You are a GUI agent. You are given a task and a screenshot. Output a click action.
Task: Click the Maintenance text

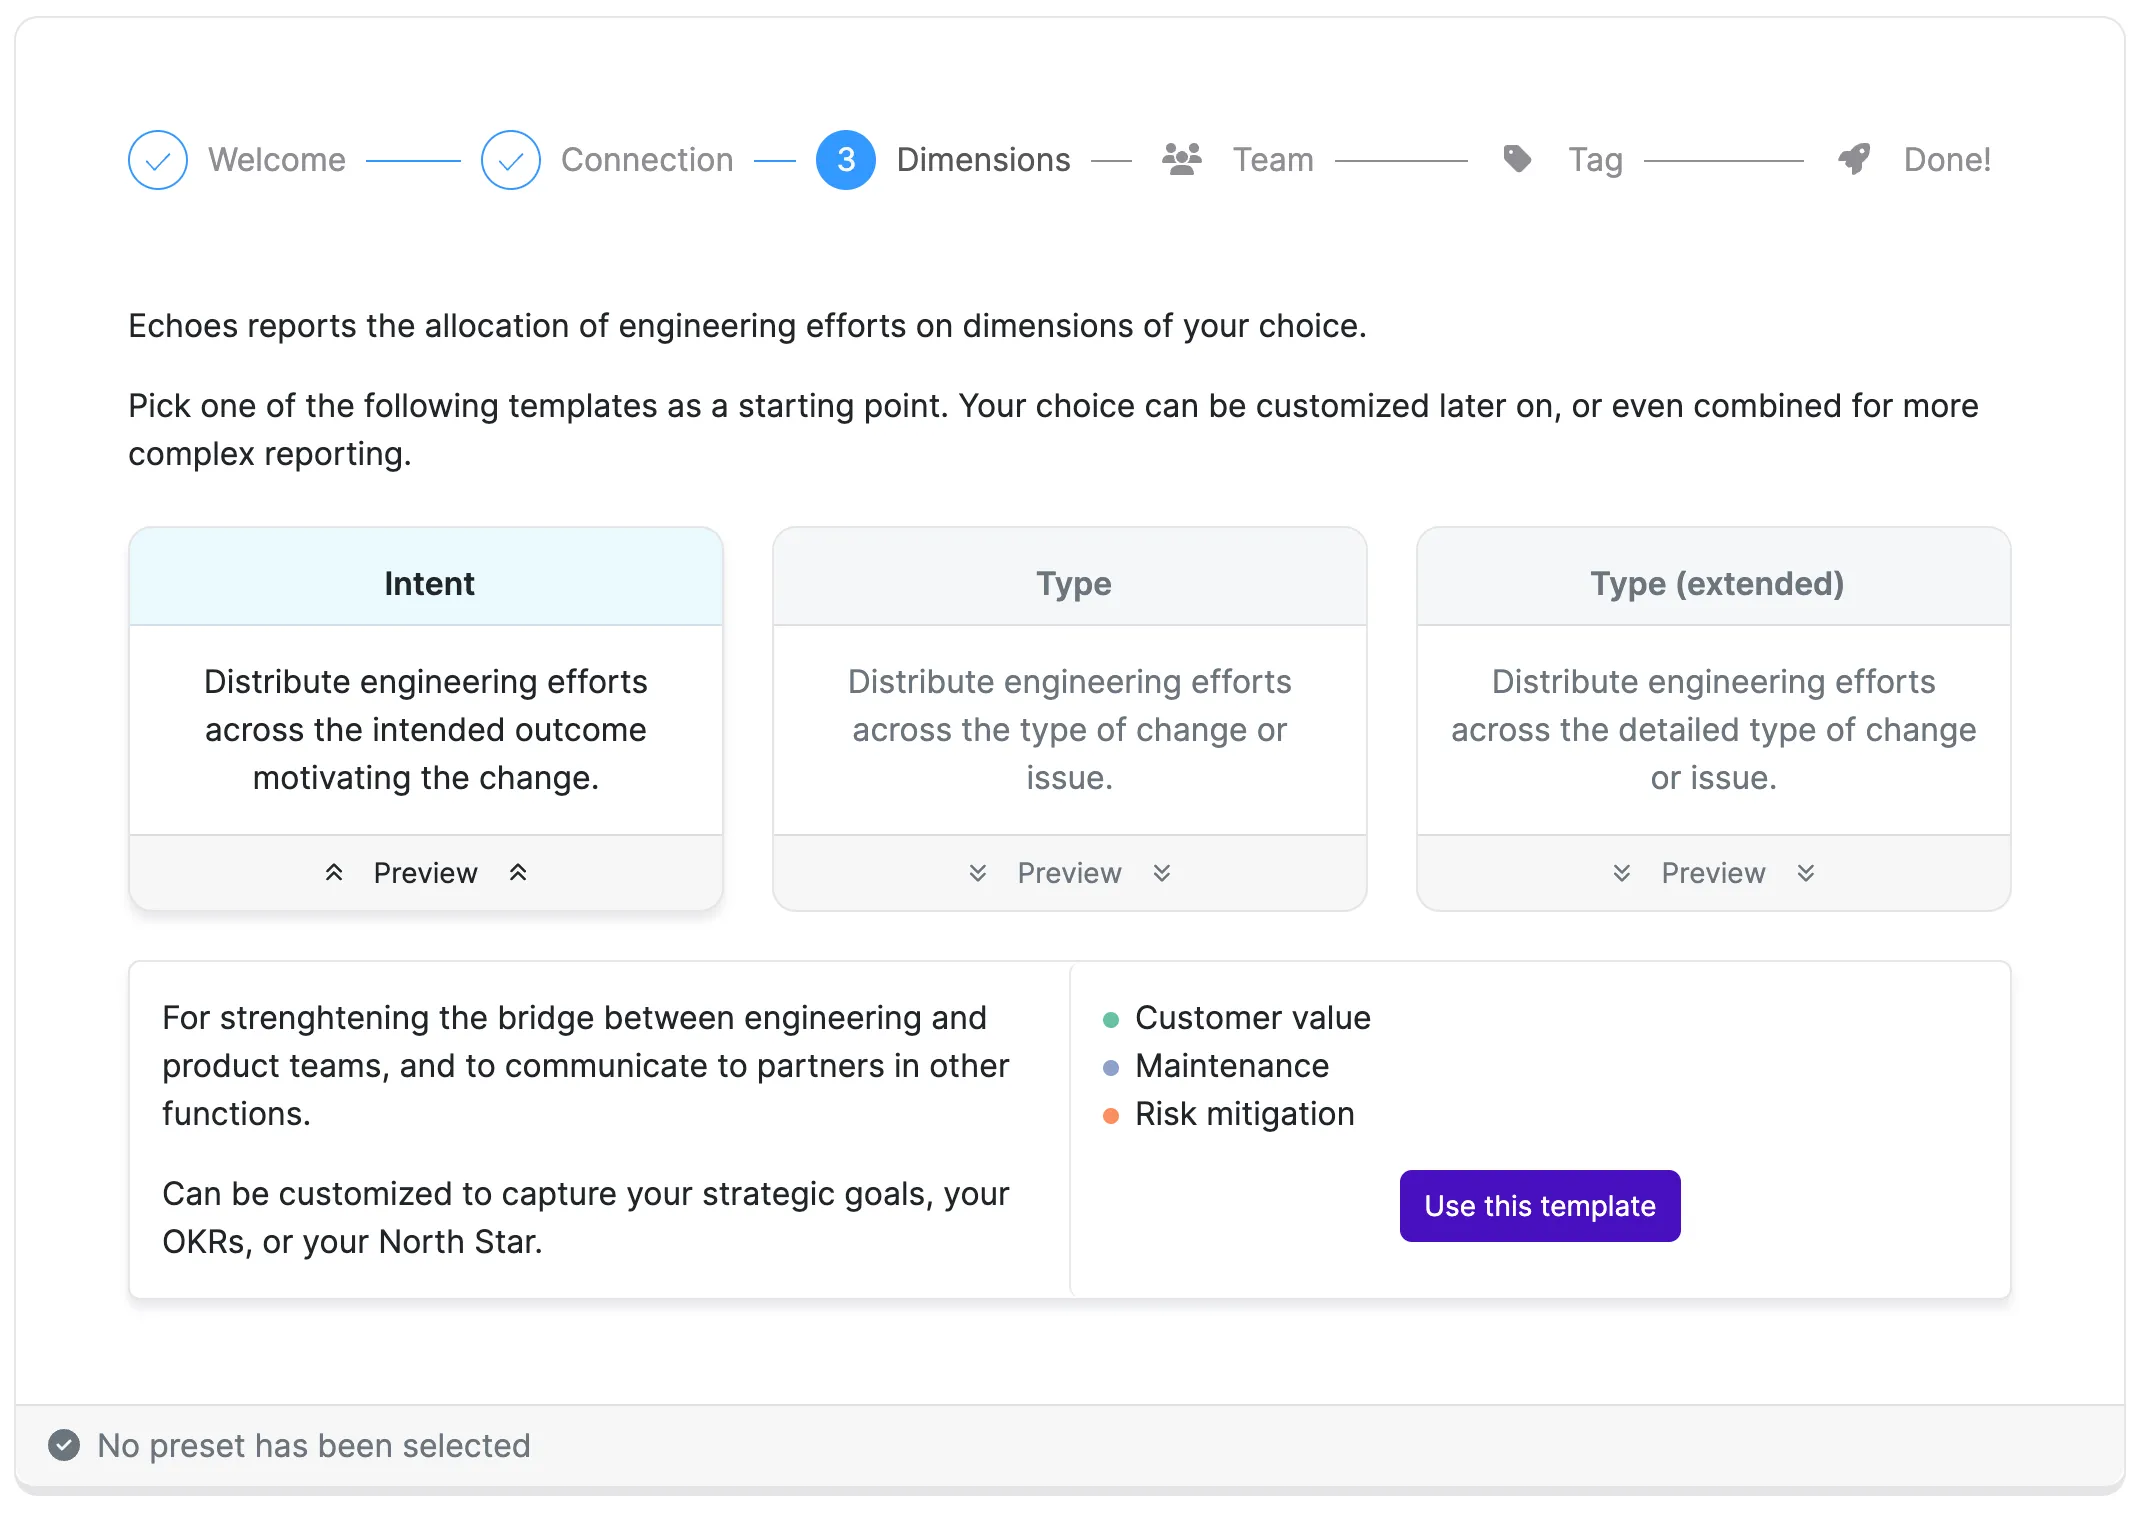[x=1232, y=1066]
